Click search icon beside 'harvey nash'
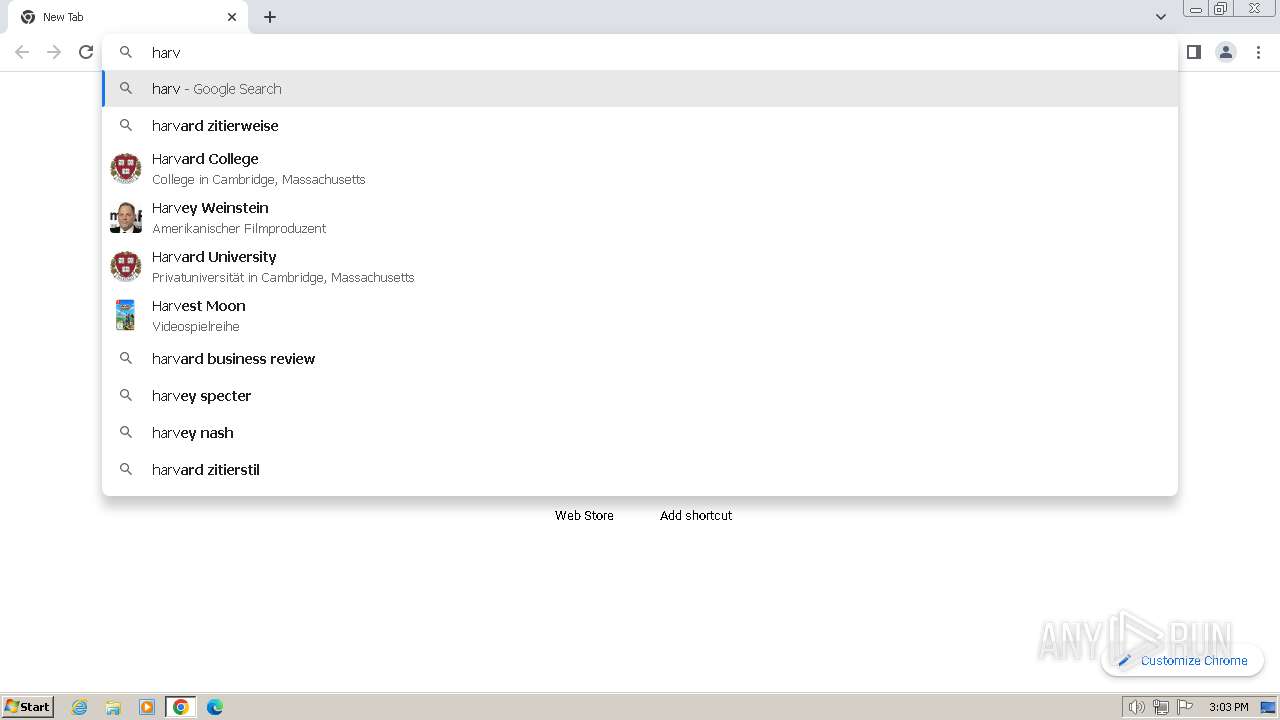 click(x=126, y=432)
